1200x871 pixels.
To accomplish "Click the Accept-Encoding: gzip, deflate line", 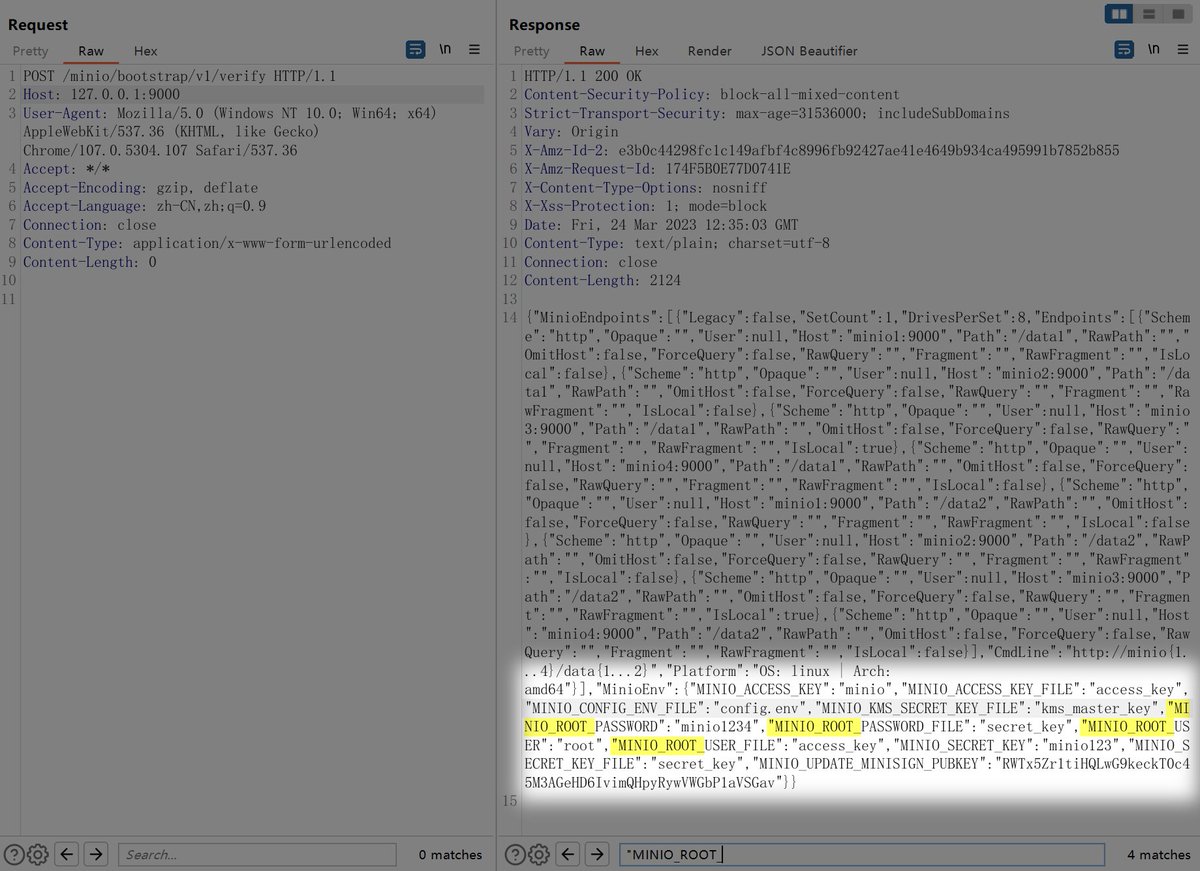I will (x=140, y=187).
